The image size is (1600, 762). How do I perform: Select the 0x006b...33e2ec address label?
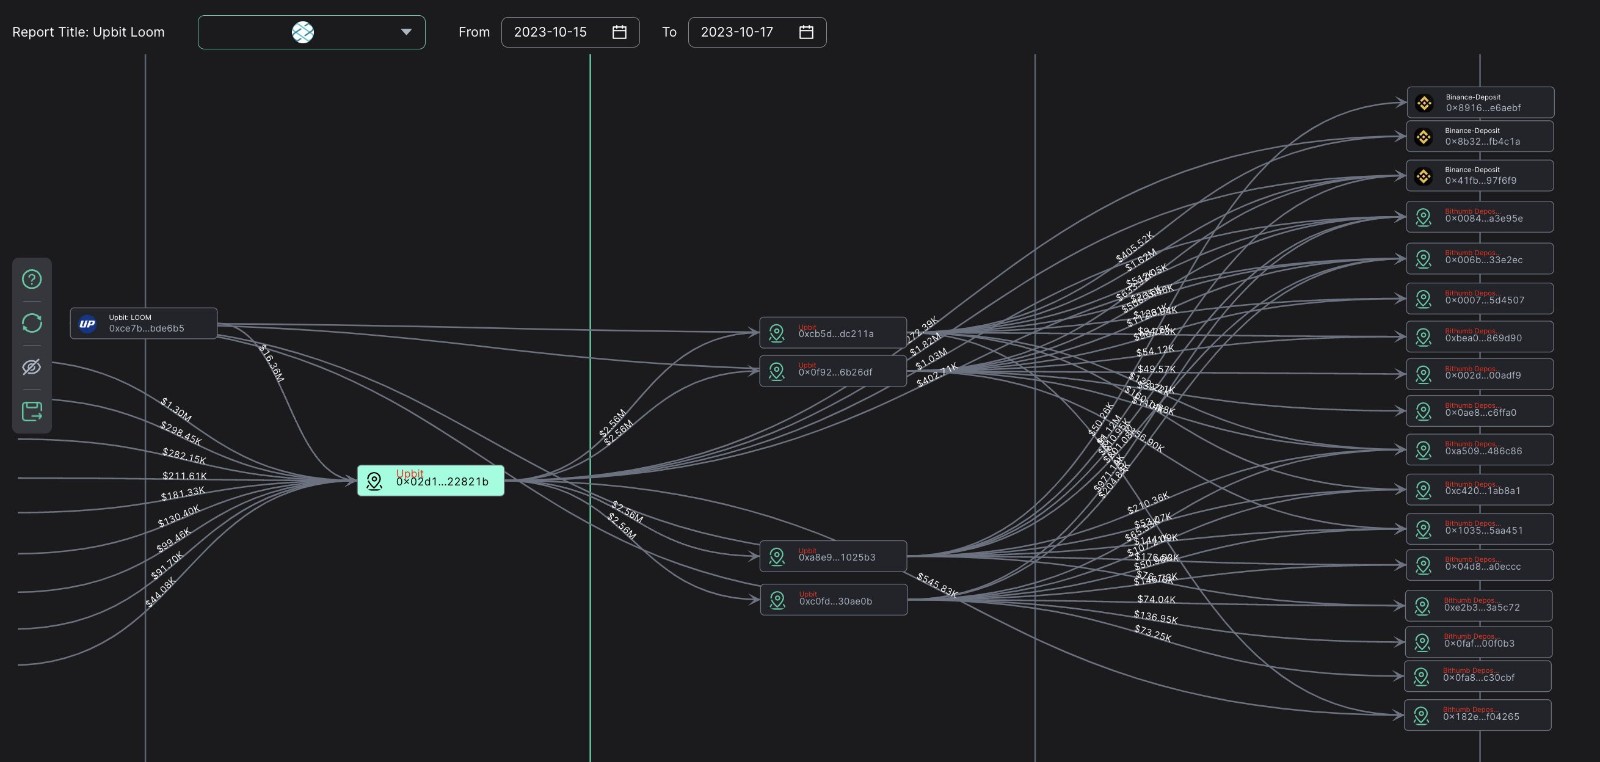(1484, 260)
